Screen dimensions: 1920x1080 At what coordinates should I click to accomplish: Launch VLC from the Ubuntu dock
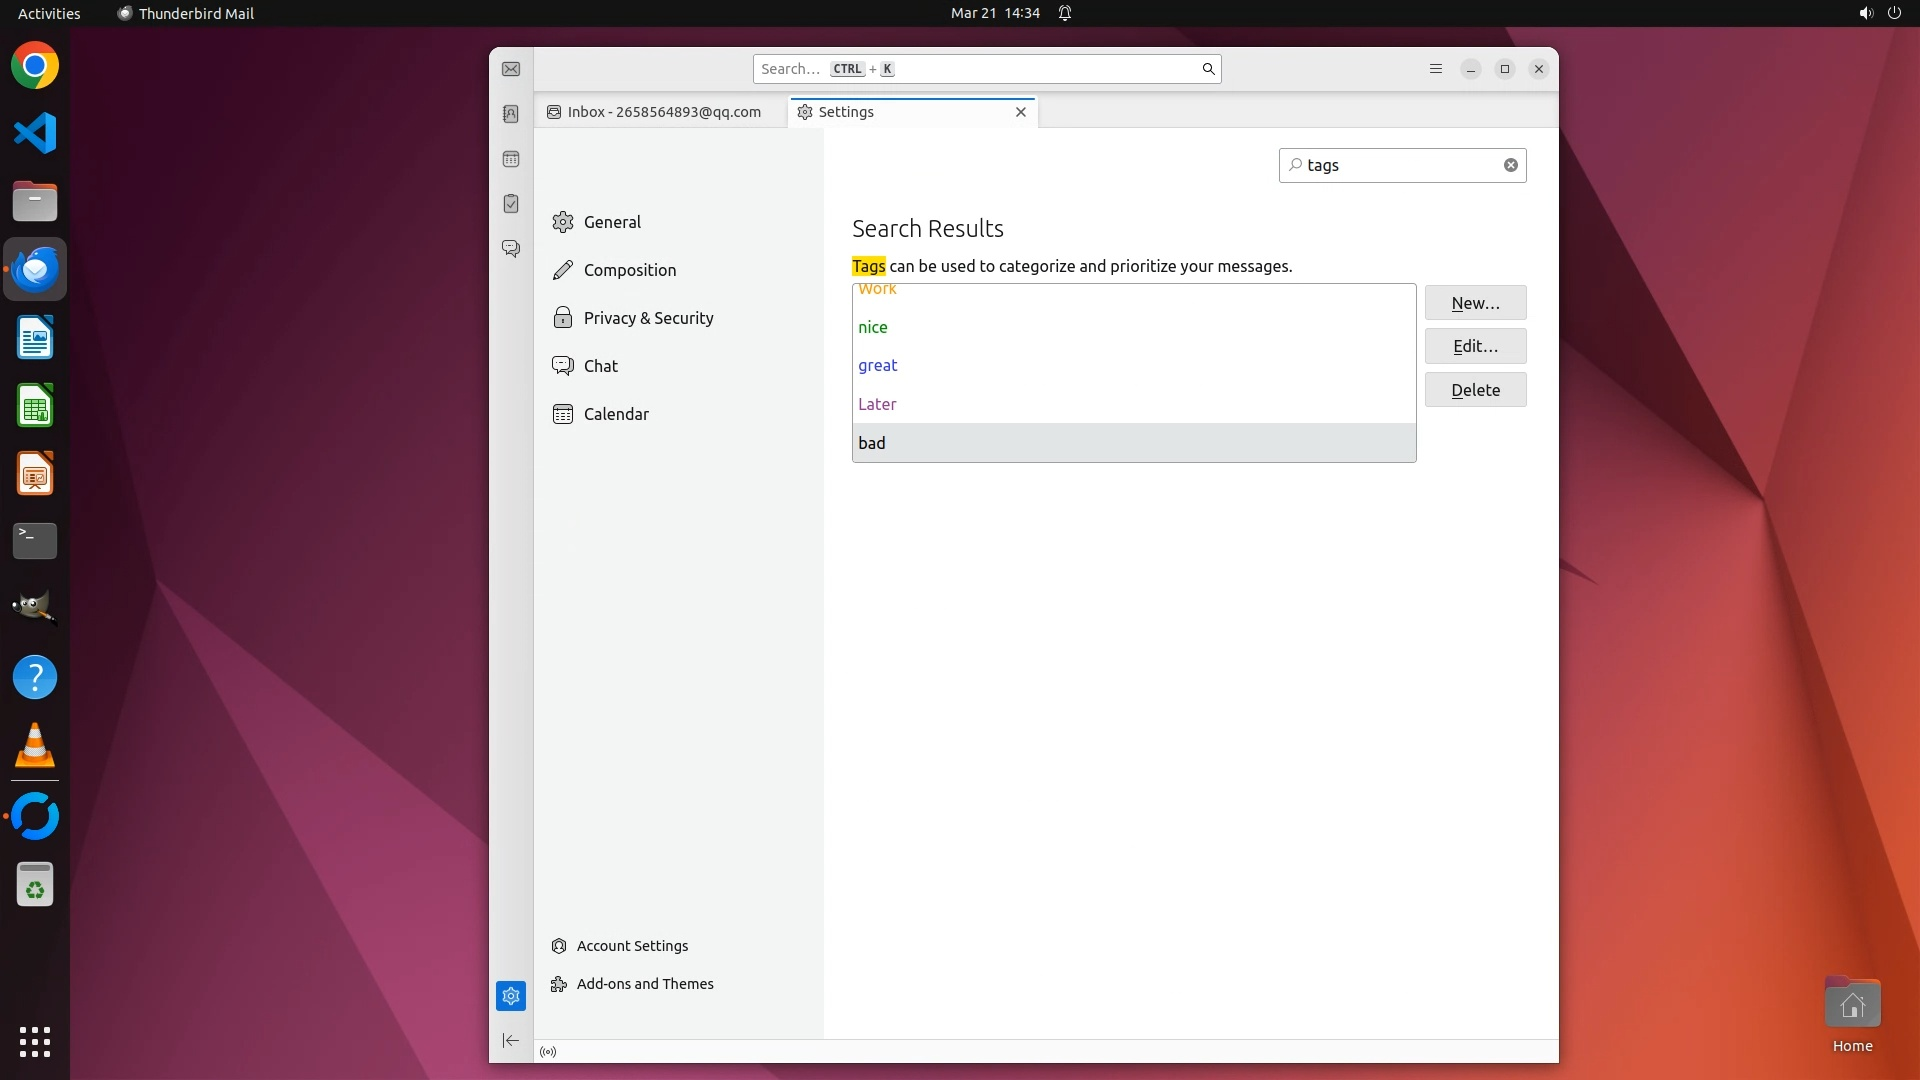35,746
